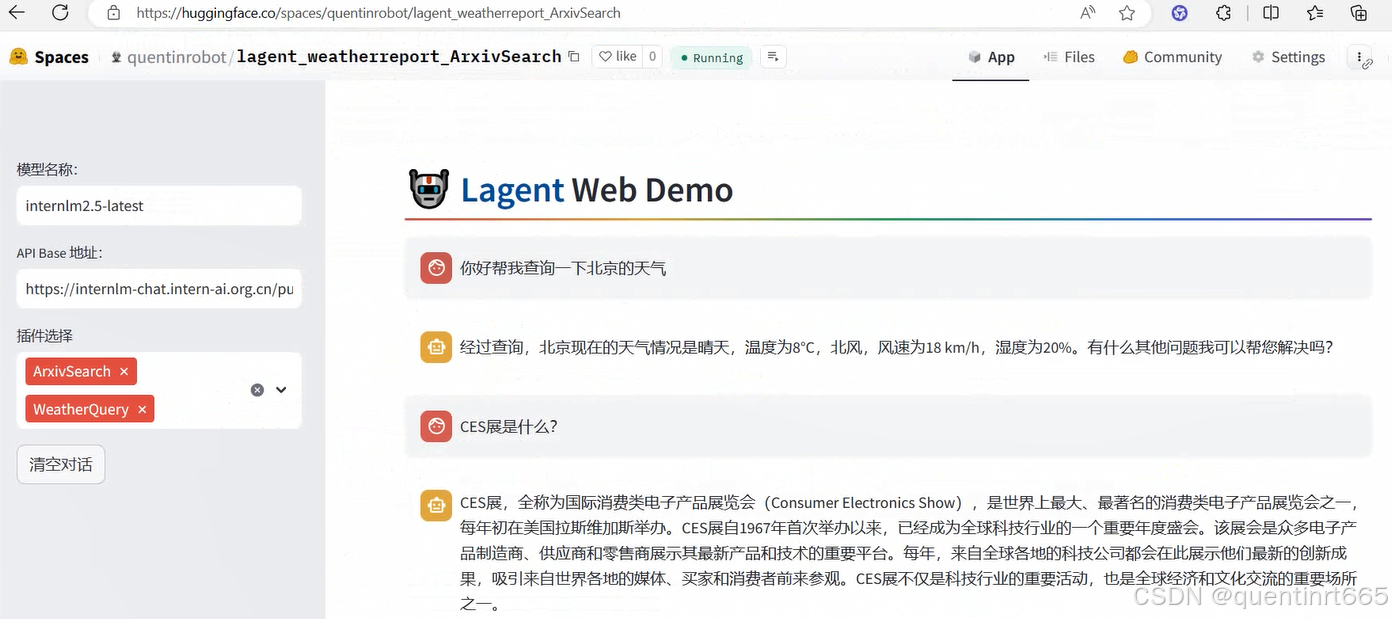Click the ArxivSearch tag text
Image resolution: width=1392 pixels, height=619 pixels.
72,371
